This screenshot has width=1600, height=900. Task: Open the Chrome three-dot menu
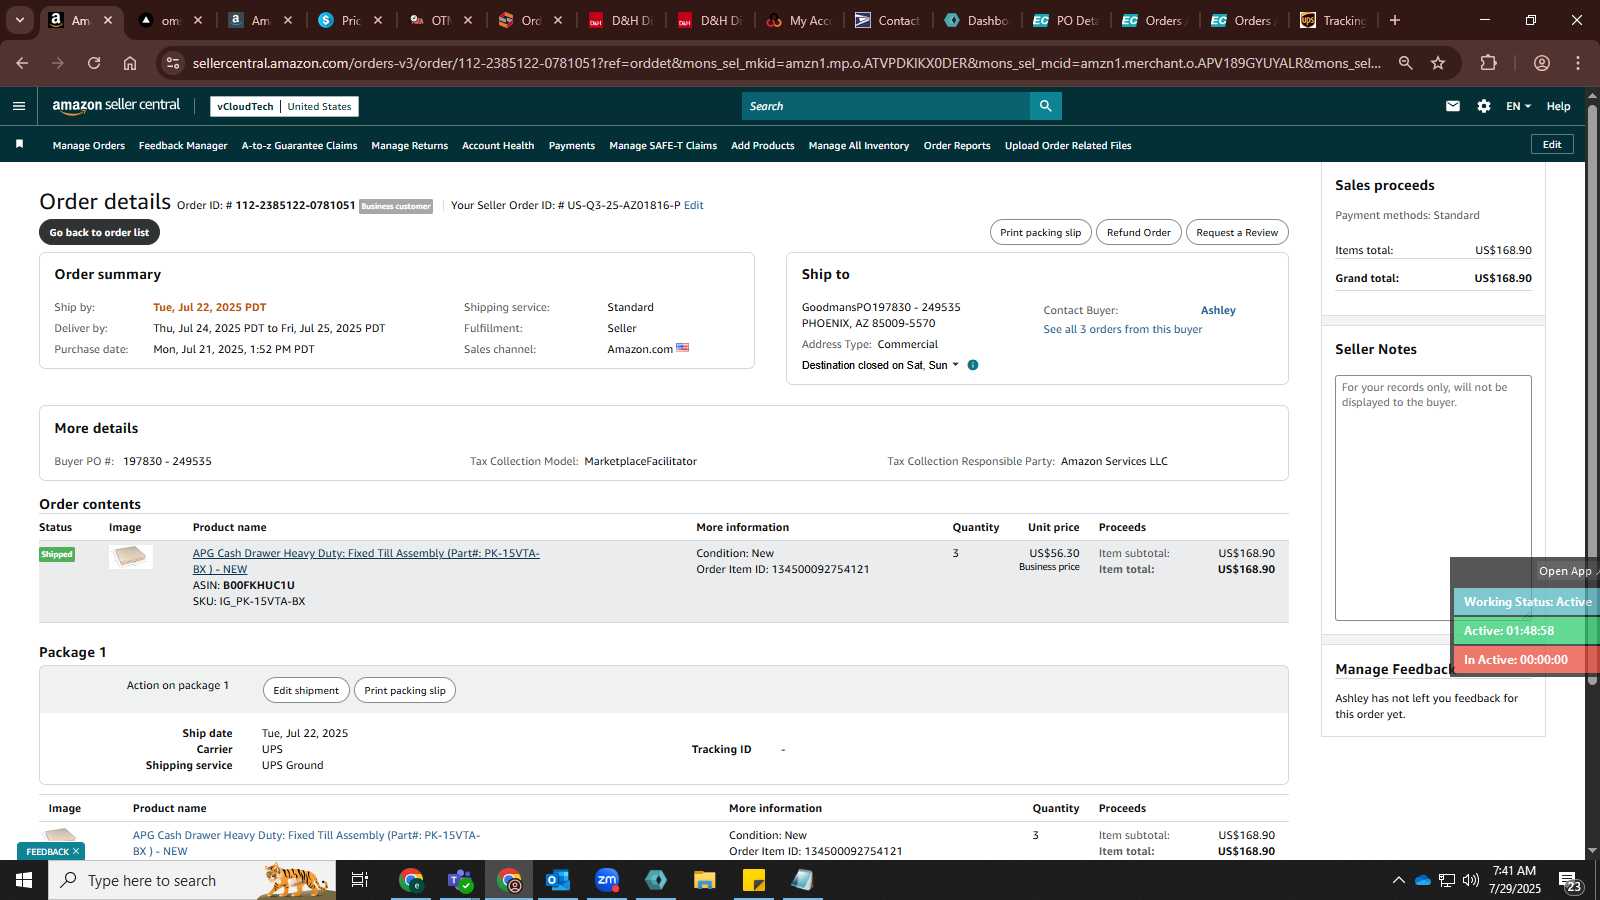click(1578, 63)
